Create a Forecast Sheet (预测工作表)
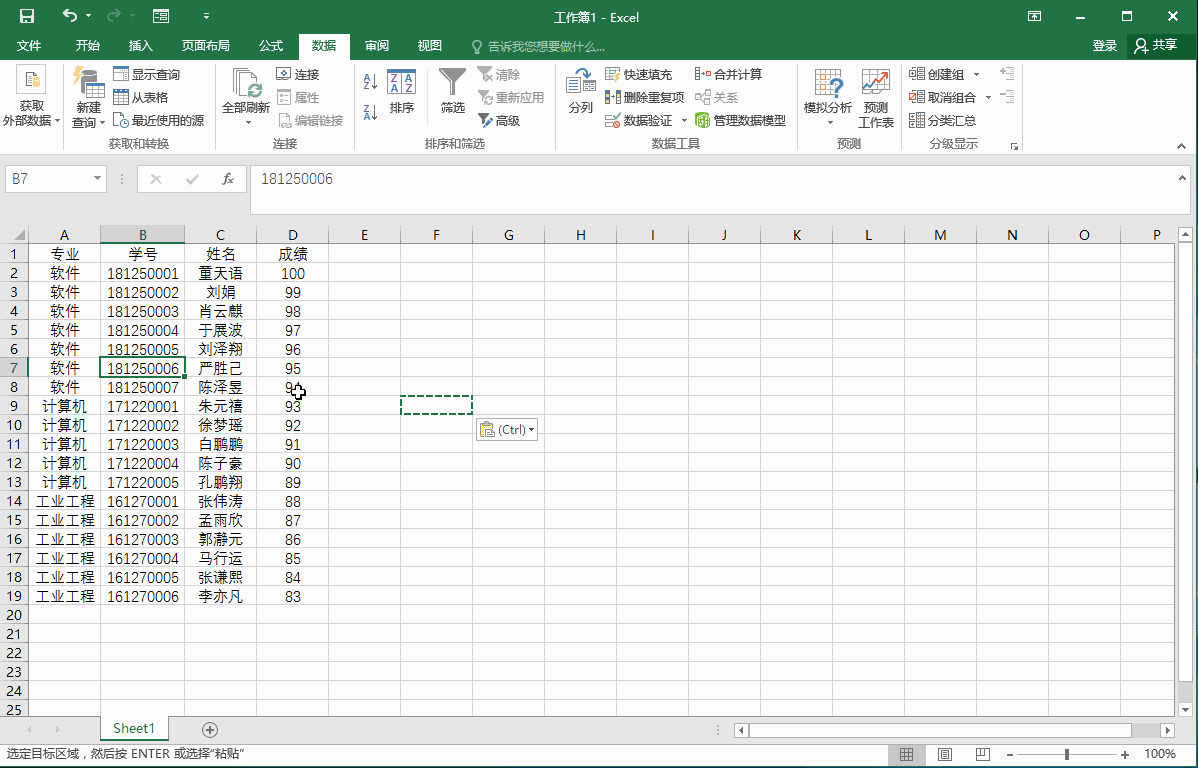 tap(876, 99)
